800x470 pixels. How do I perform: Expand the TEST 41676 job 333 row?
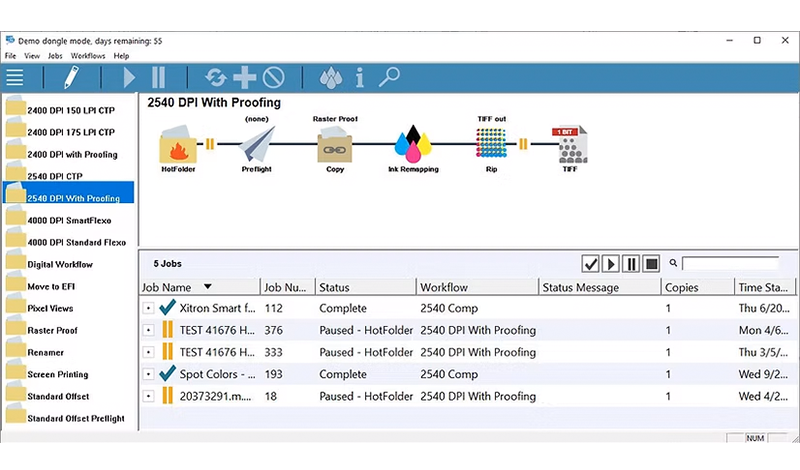pyautogui.click(x=148, y=352)
